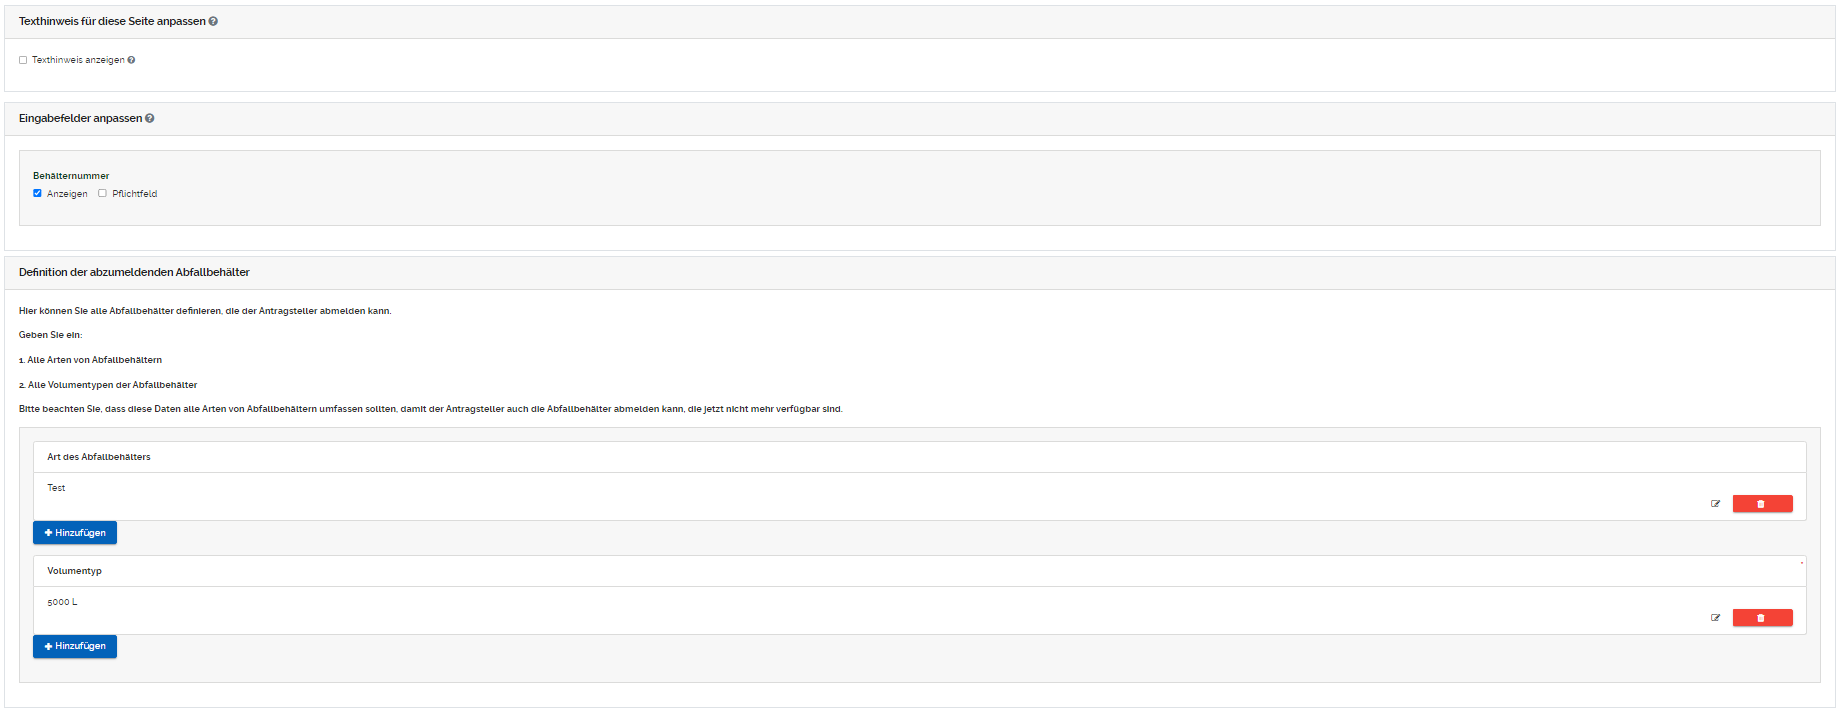
Task: Edit the '5000 L' volume type entry
Action: [x=1715, y=618]
